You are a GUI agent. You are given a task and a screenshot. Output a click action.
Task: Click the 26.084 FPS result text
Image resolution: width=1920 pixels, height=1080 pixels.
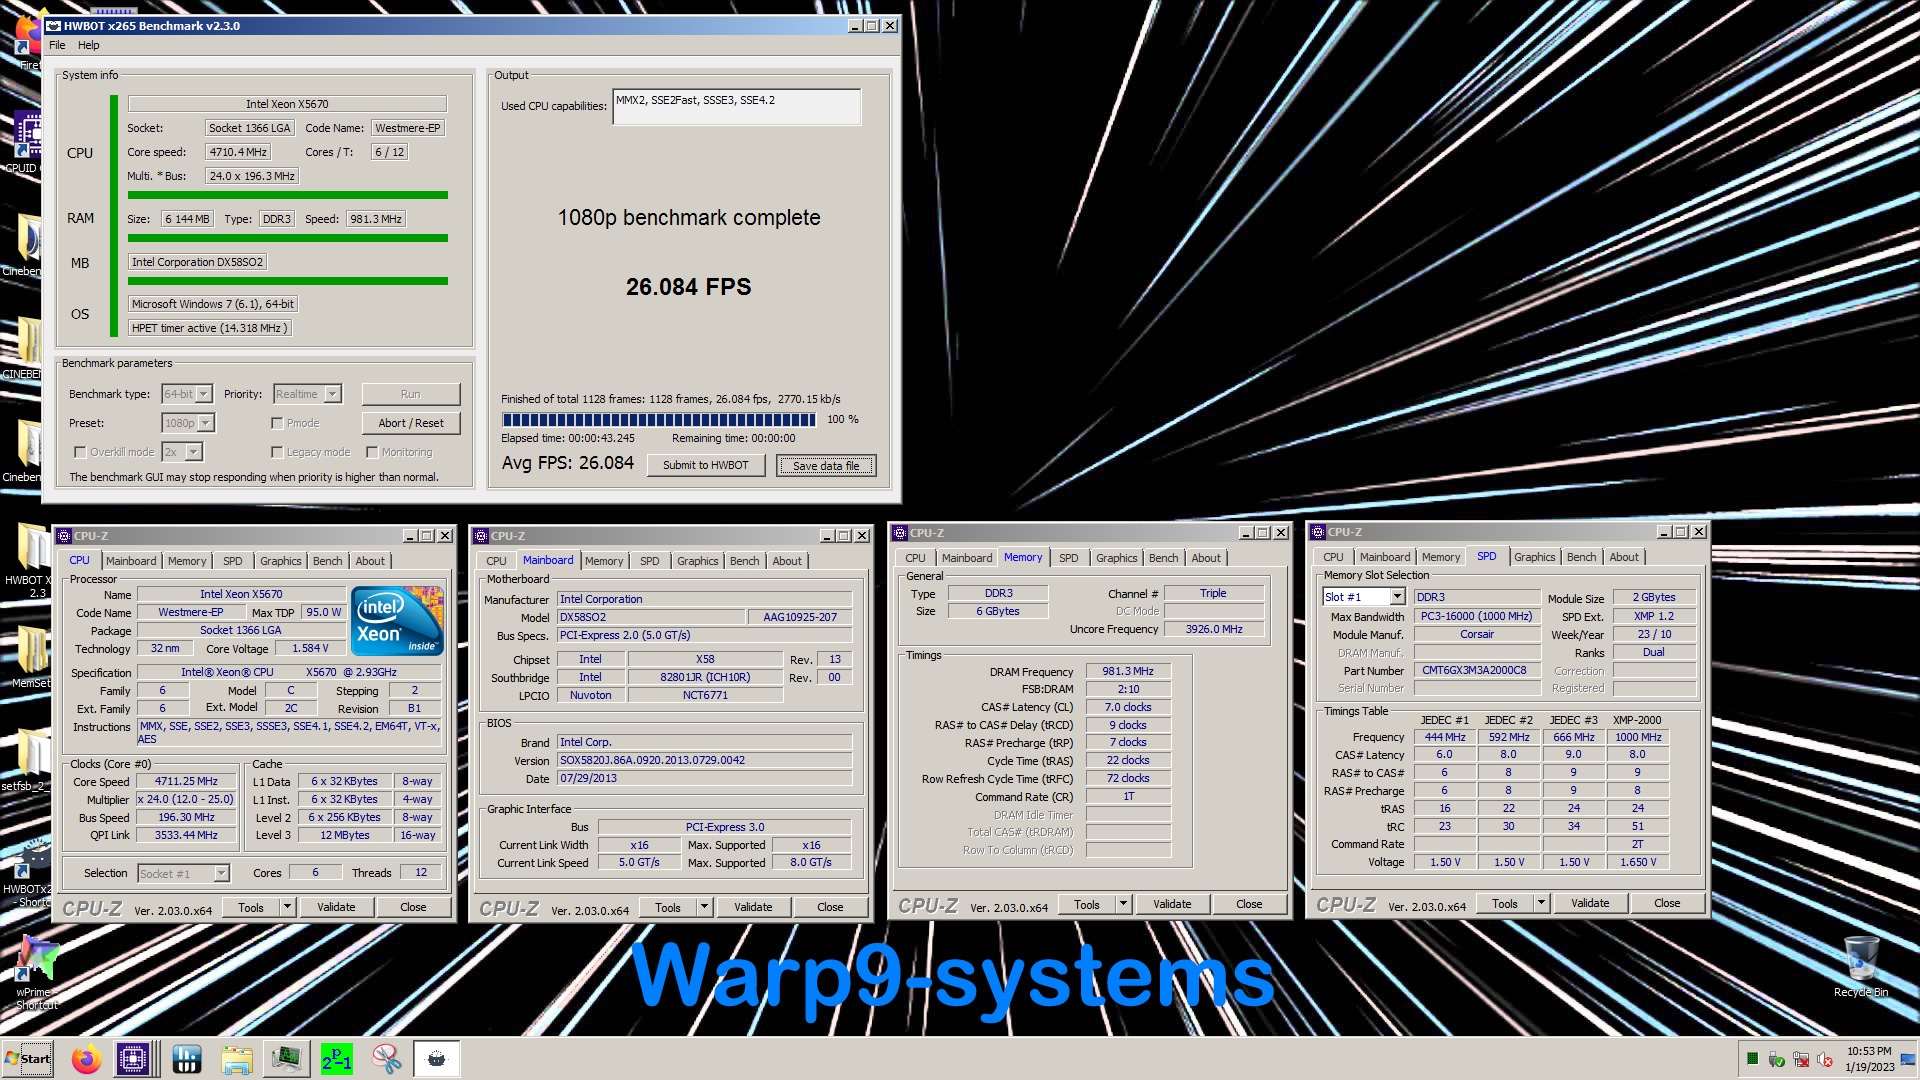(x=688, y=287)
